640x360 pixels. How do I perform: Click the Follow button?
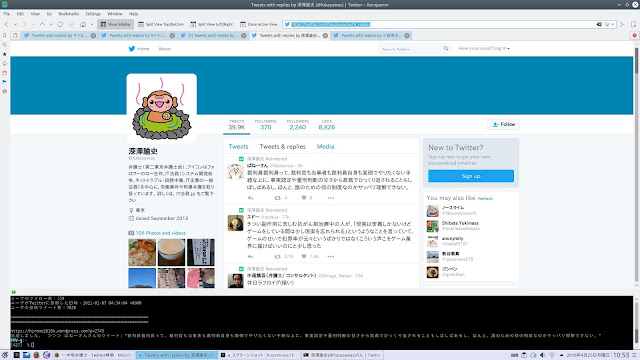tap(503, 124)
